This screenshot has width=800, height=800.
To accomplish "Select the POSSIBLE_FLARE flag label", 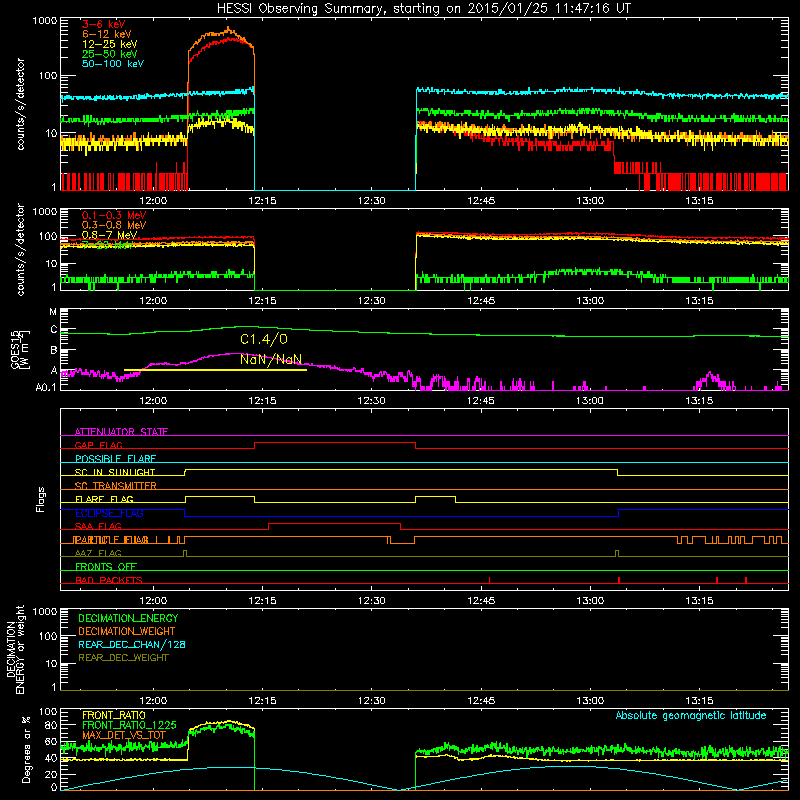I will [115, 459].
